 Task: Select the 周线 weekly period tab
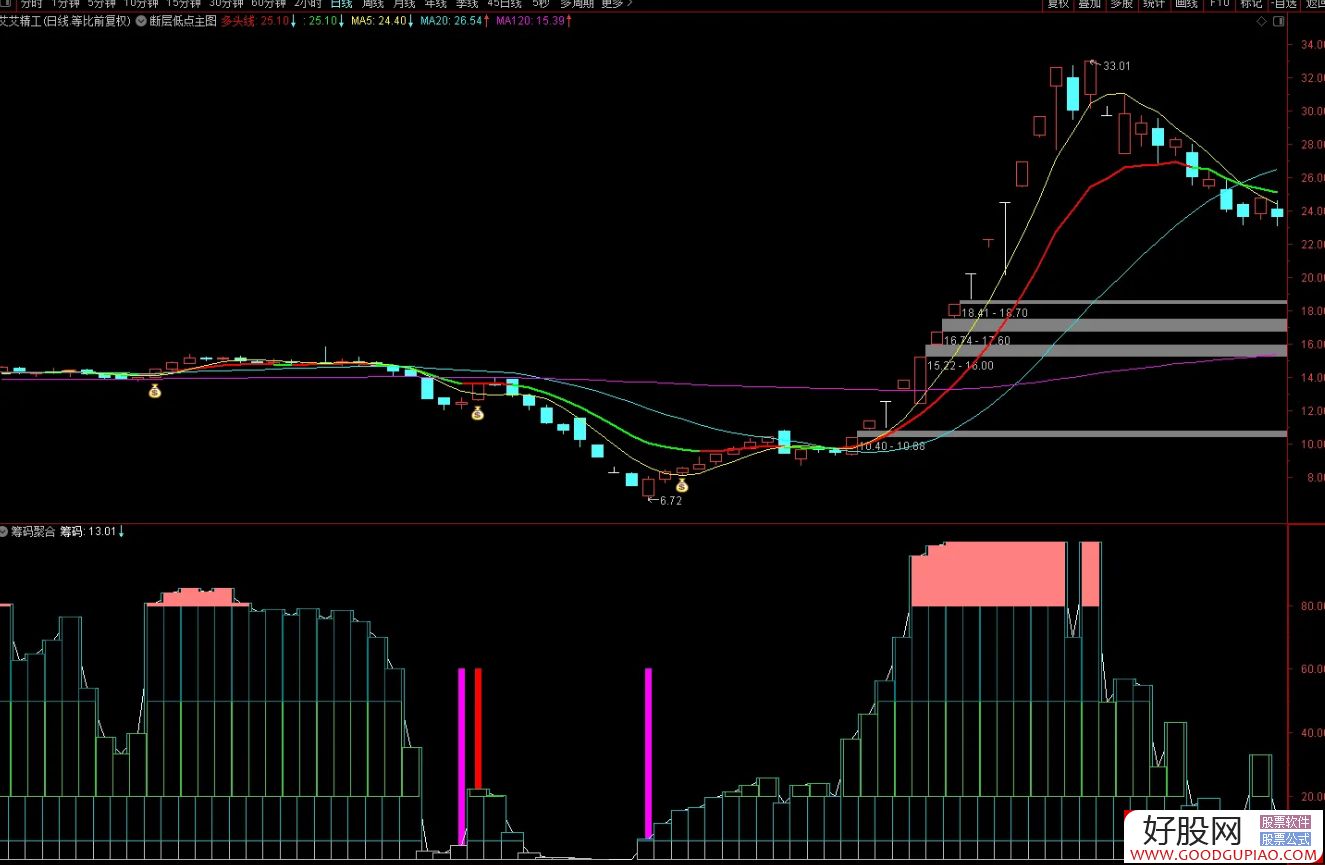tap(372, 4)
